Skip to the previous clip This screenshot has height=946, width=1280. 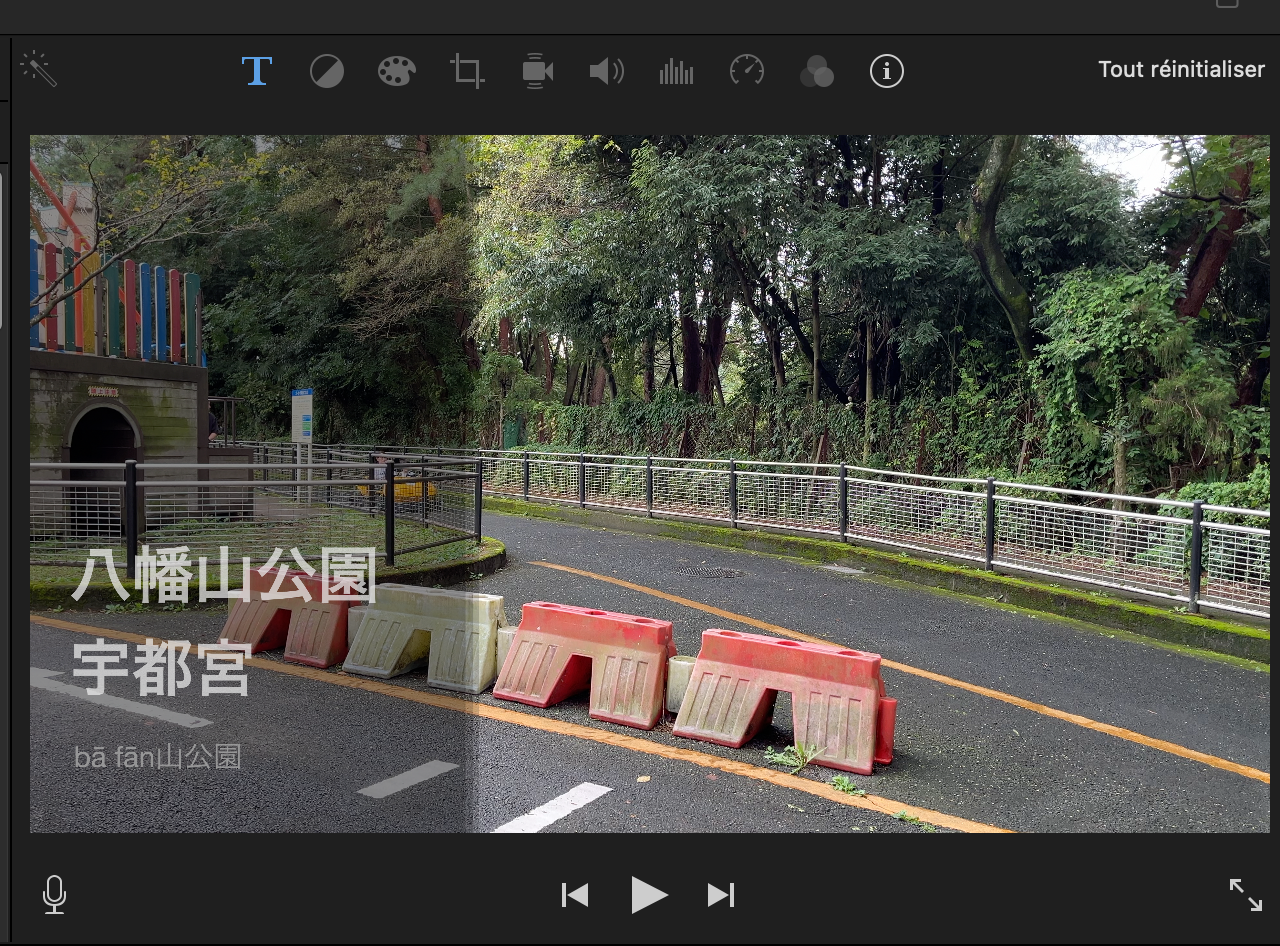(575, 895)
